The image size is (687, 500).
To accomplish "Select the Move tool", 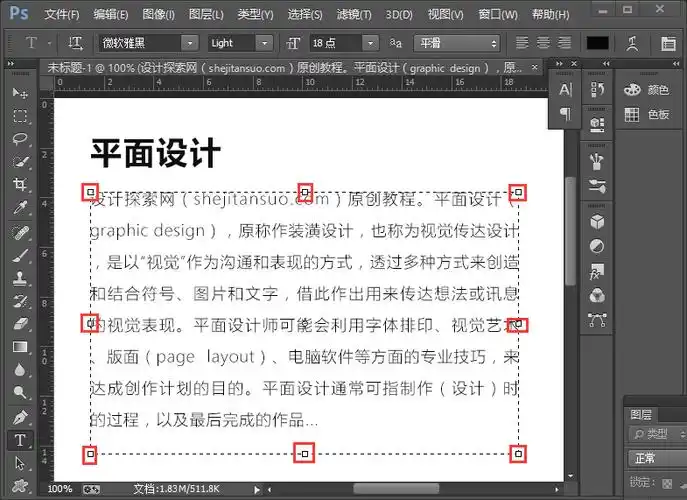I will (x=20, y=92).
